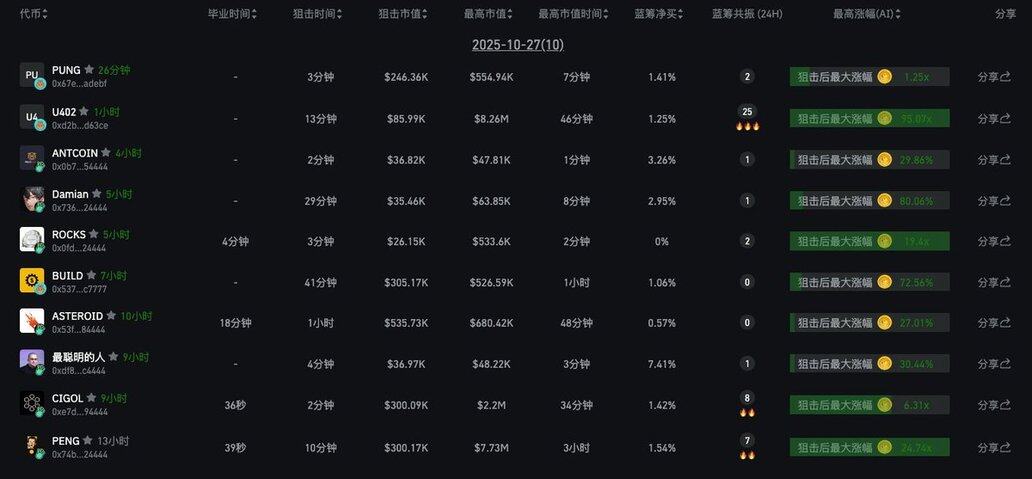
Task: Click the 蓝筹净买 column header
Action: coord(660,14)
